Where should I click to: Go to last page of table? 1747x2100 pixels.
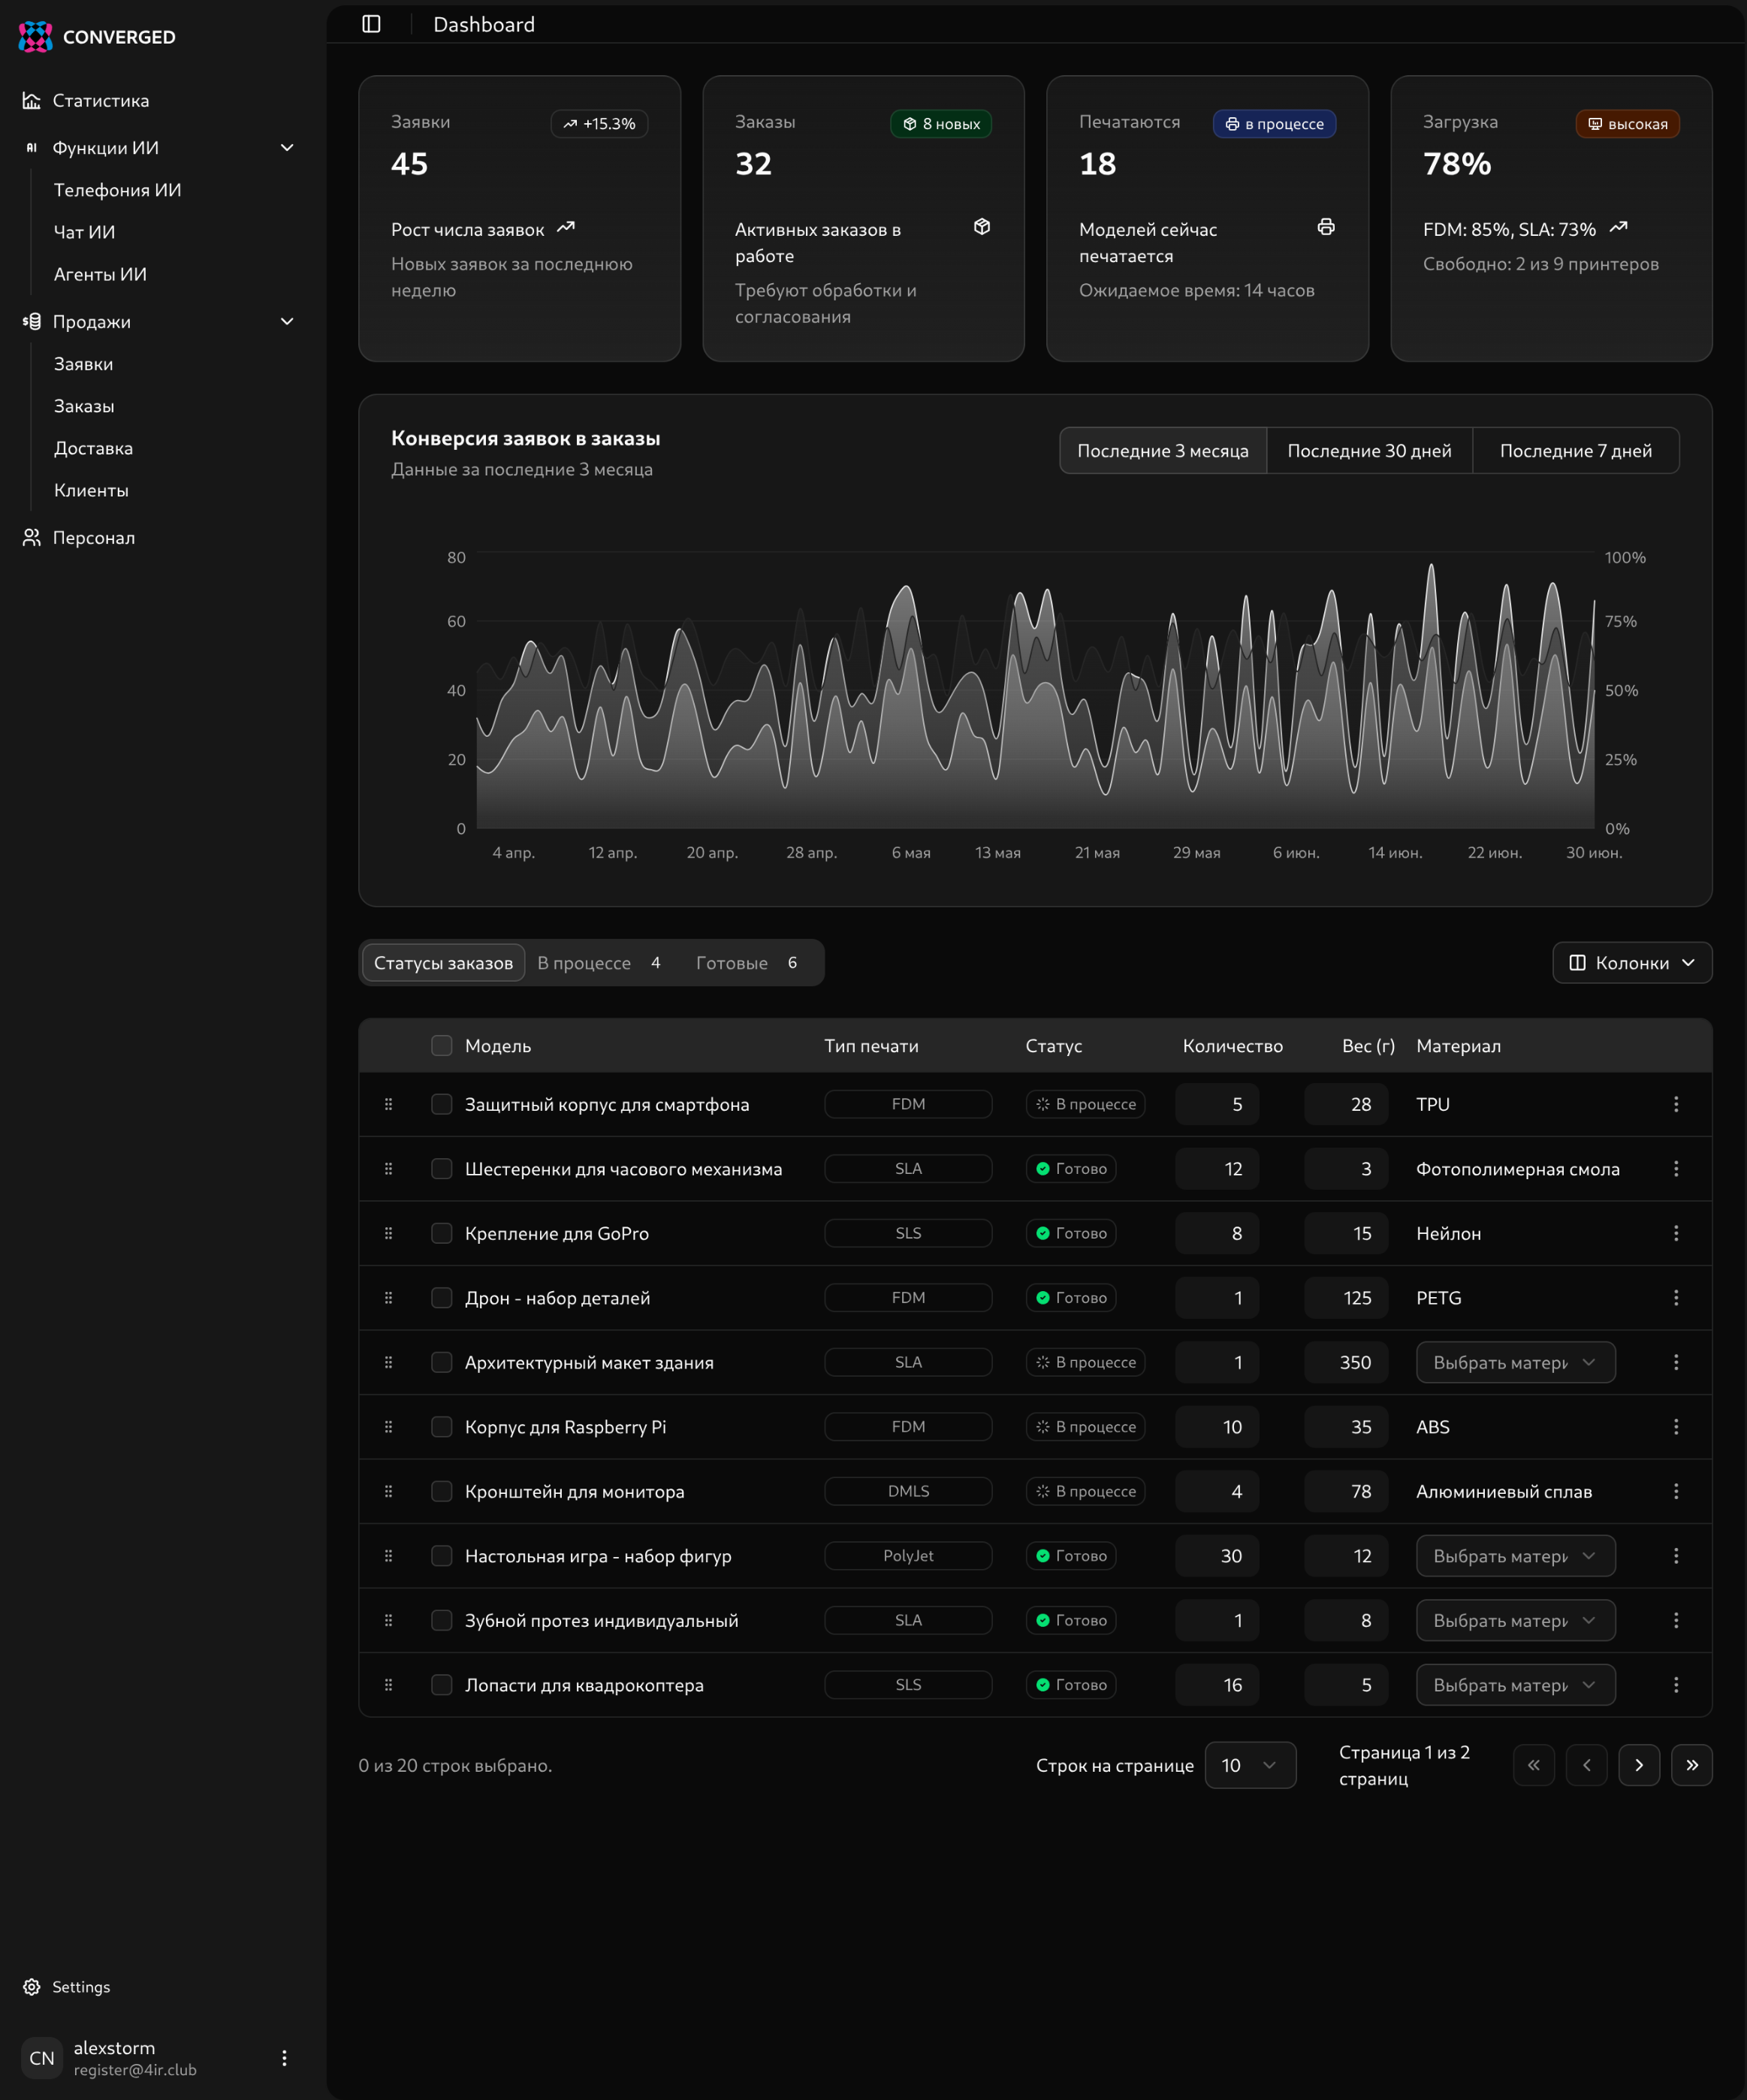click(x=1691, y=1765)
